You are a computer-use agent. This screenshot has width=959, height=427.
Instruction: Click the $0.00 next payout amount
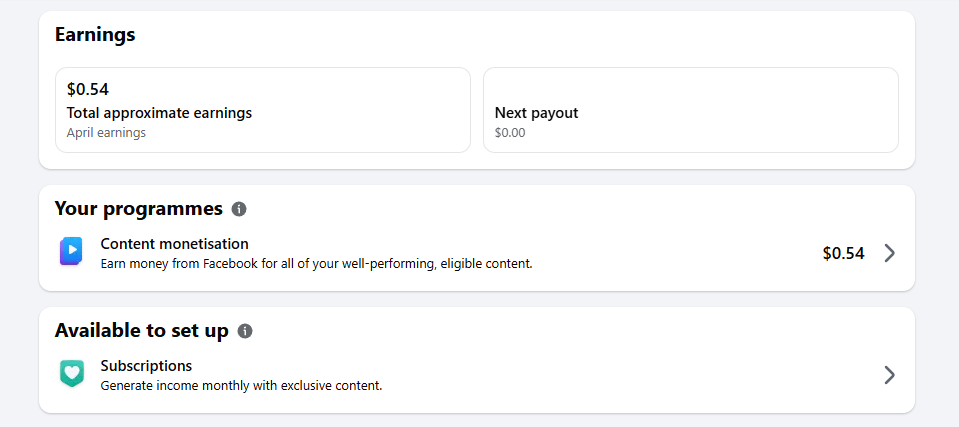[x=510, y=133]
